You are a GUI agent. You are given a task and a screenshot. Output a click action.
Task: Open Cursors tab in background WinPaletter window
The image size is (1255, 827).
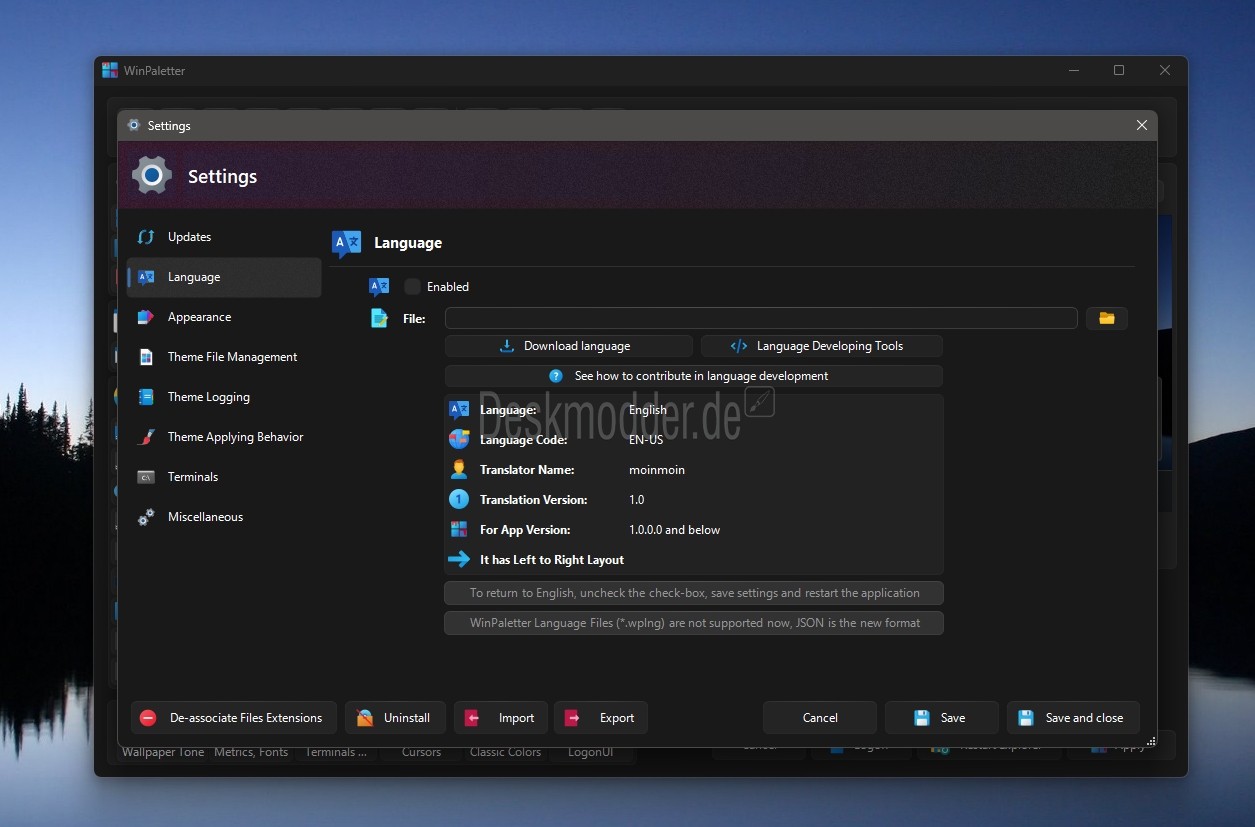click(421, 752)
